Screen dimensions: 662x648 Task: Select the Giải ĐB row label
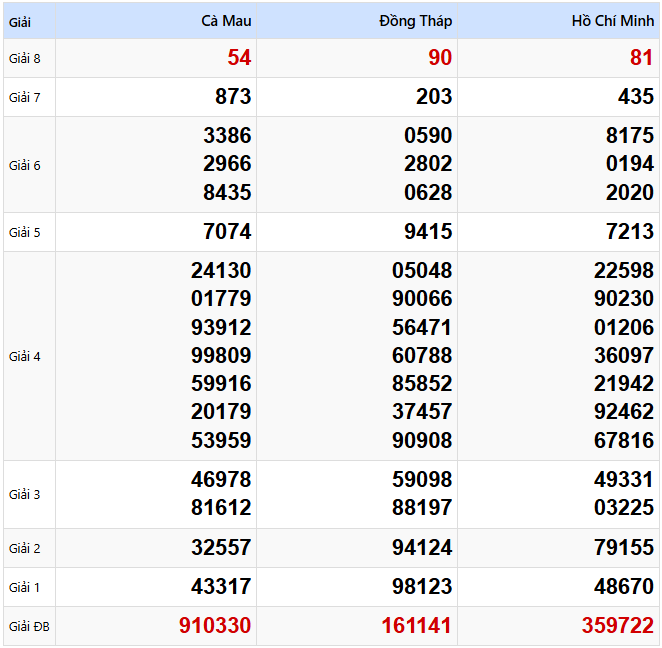[29, 627]
